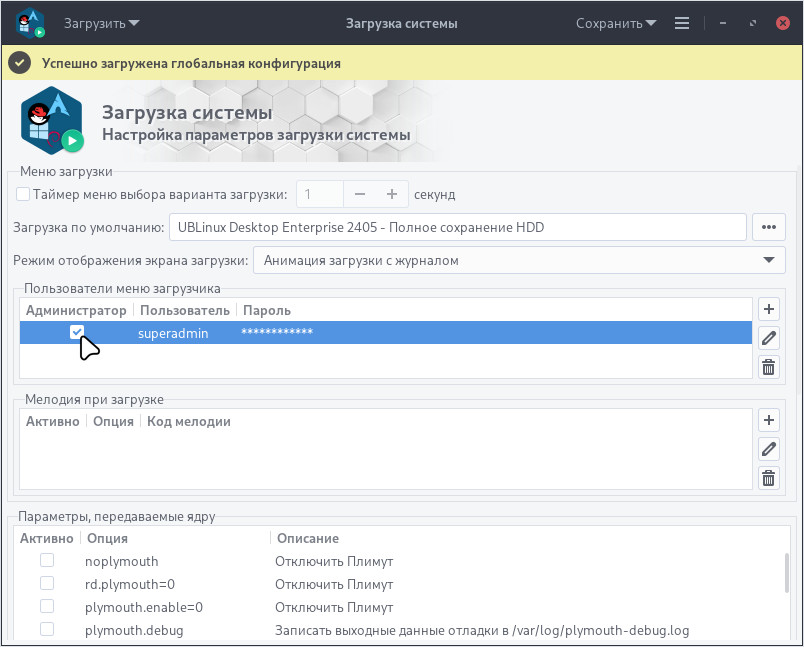Delete the selected boot menu user
Screen dimensions: 804x647
click(768, 367)
